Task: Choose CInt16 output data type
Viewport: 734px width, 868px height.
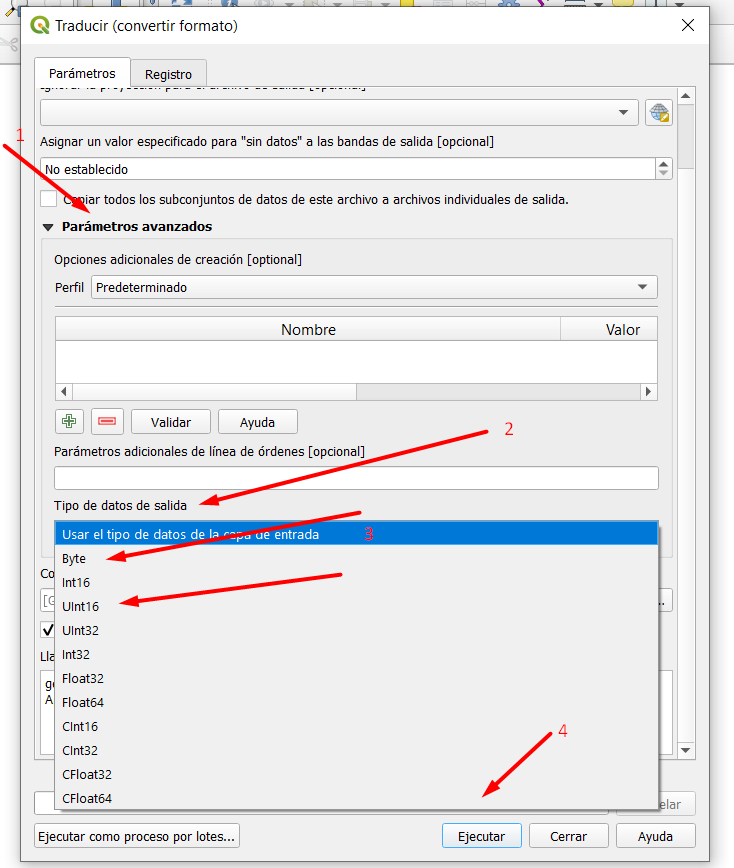Action: coord(356,726)
